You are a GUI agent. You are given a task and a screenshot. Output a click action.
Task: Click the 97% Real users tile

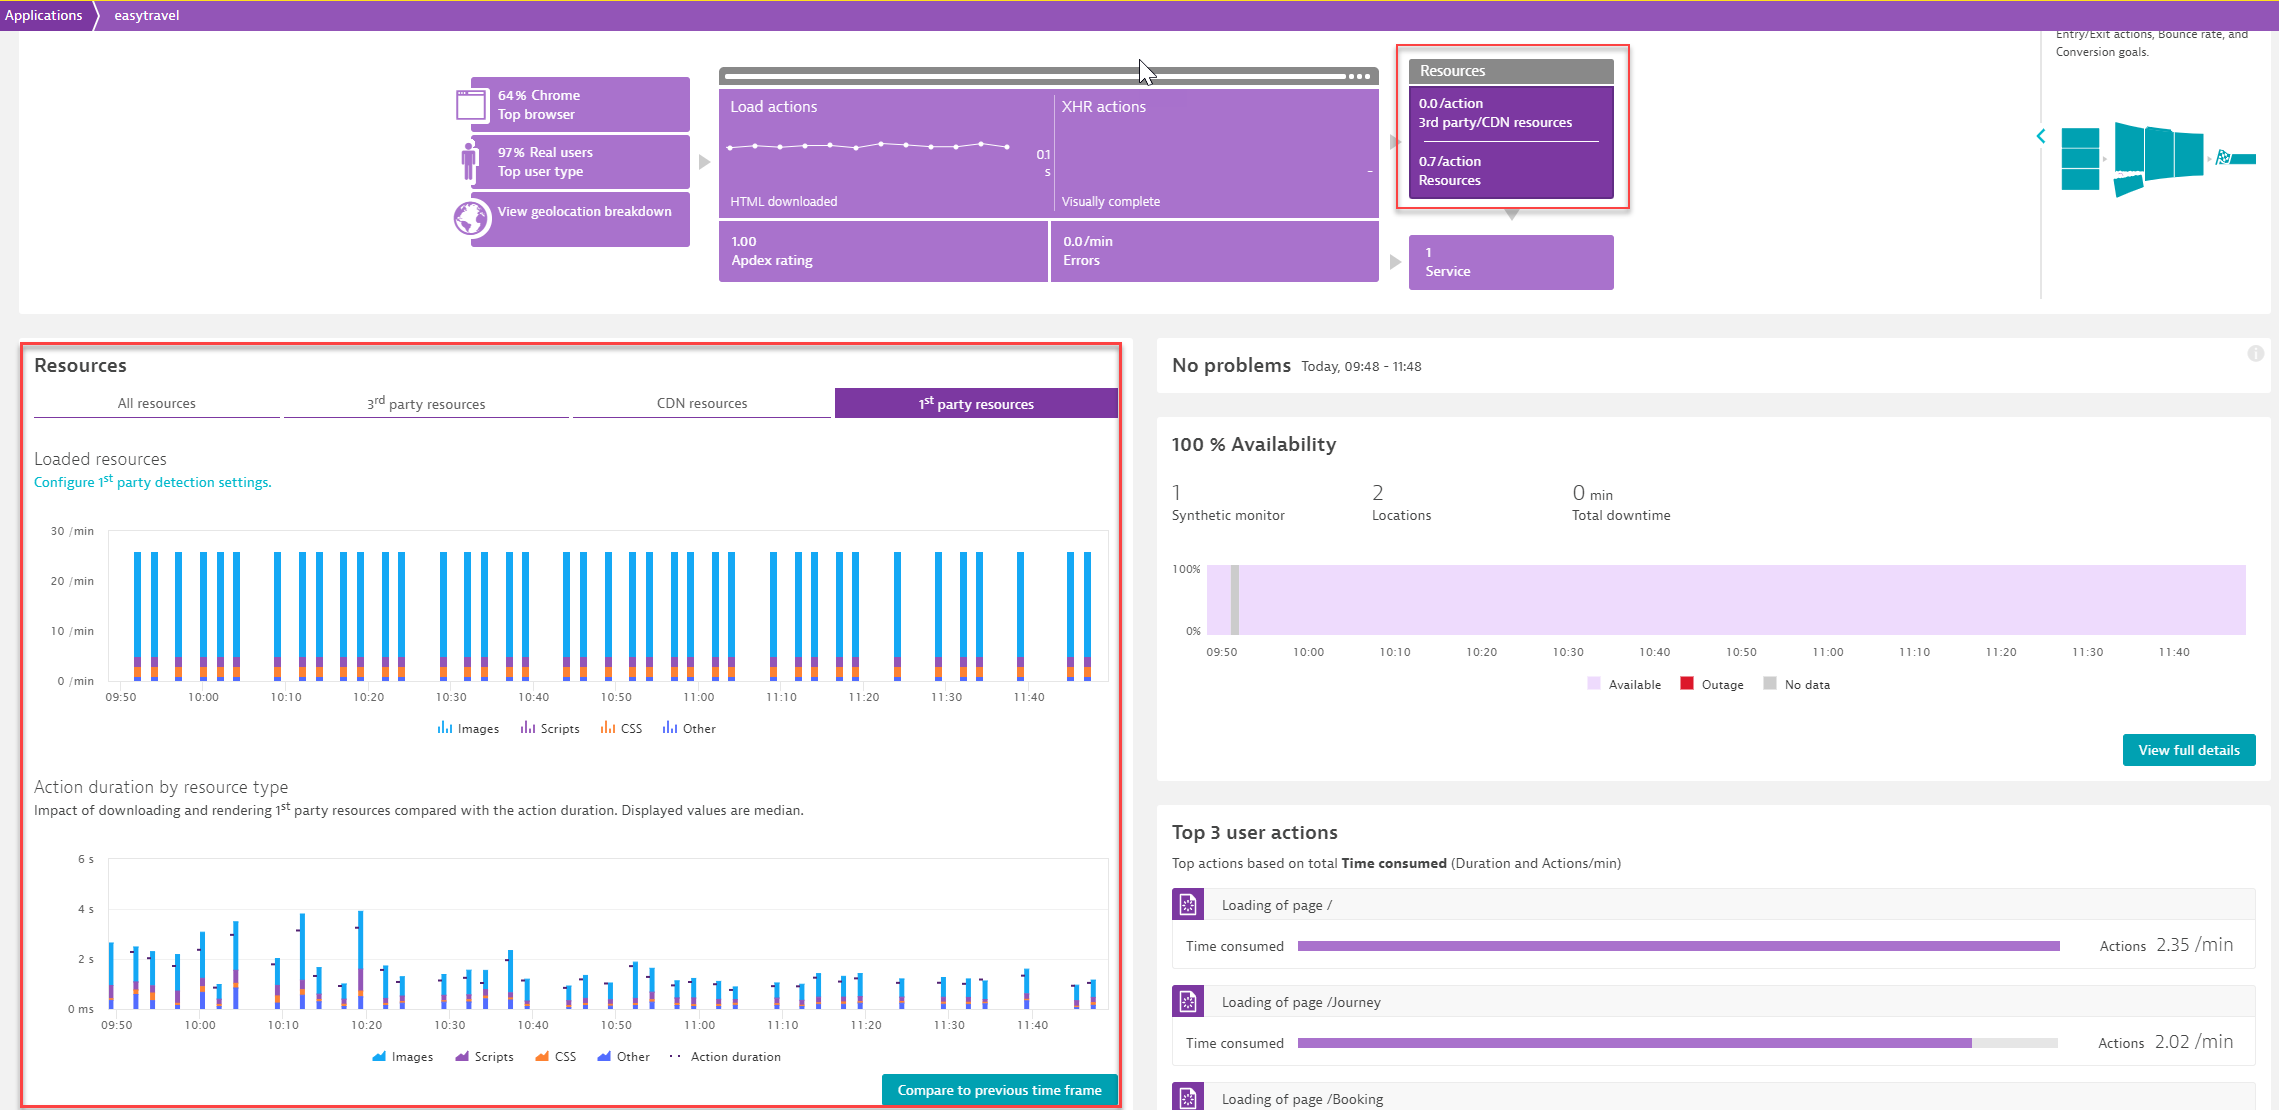pyautogui.click(x=580, y=161)
